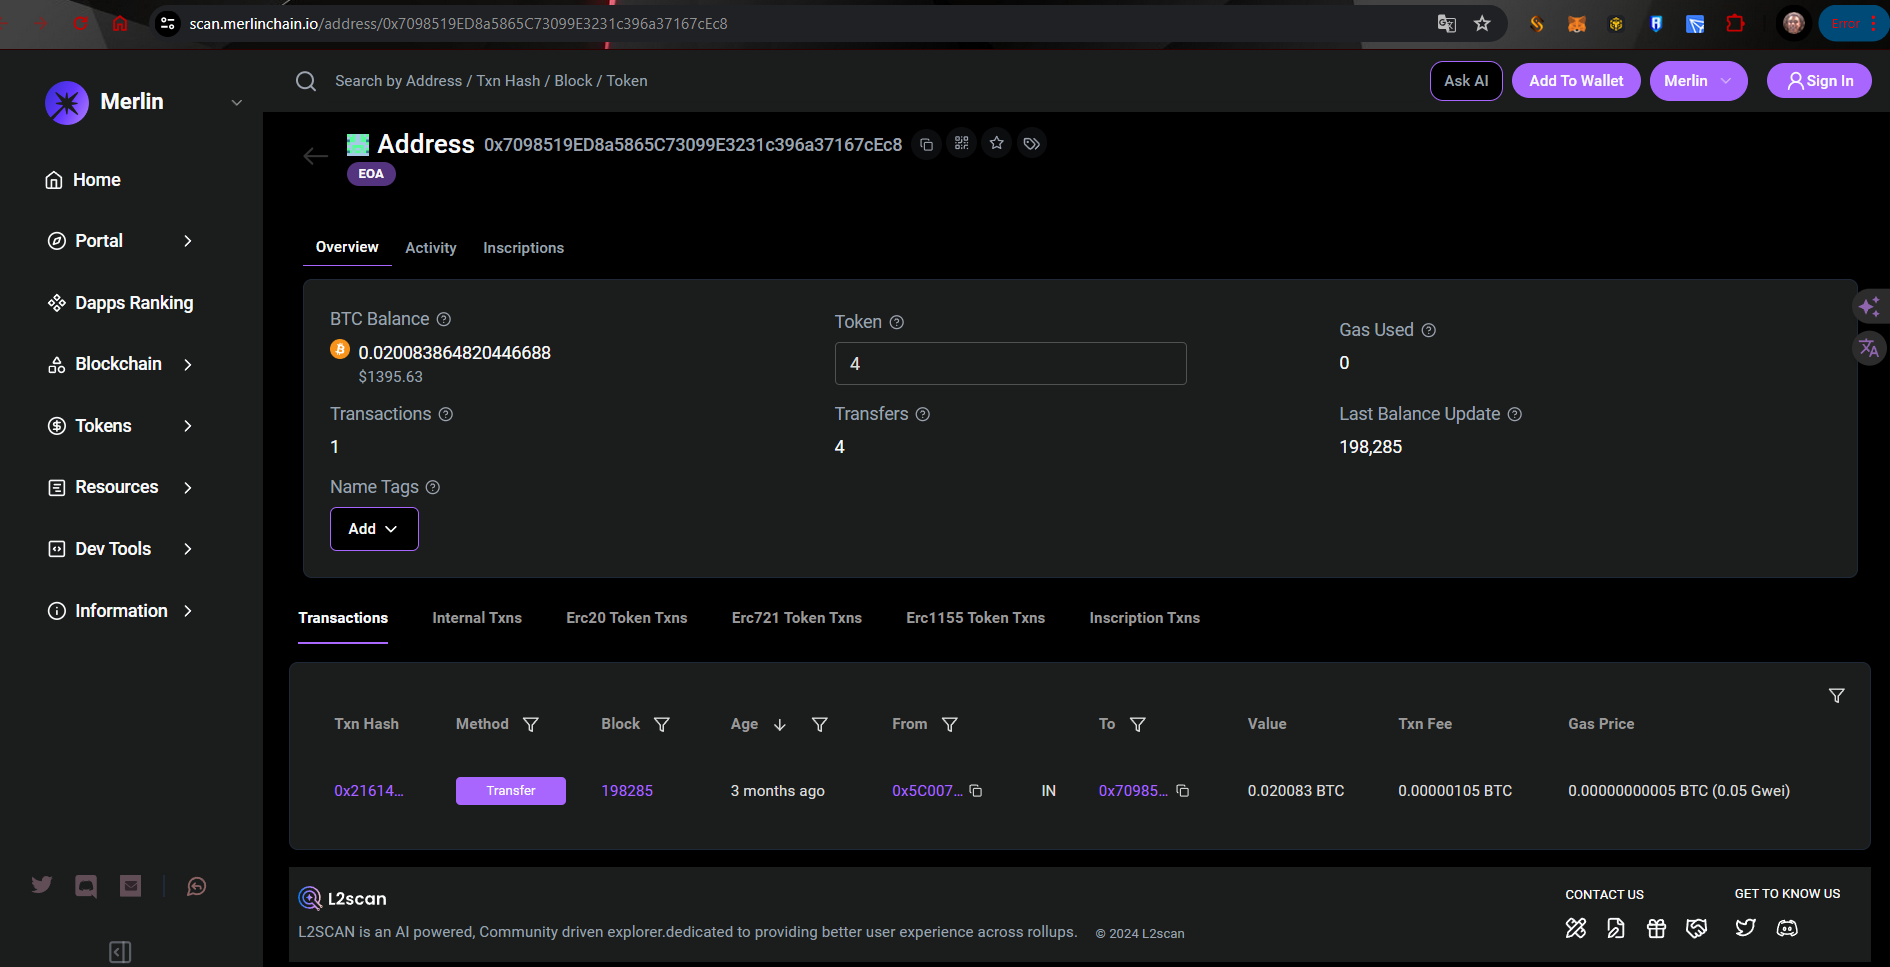Switch to the Activity tab
This screenshot has width=1890, height=967.
(431, 248)
